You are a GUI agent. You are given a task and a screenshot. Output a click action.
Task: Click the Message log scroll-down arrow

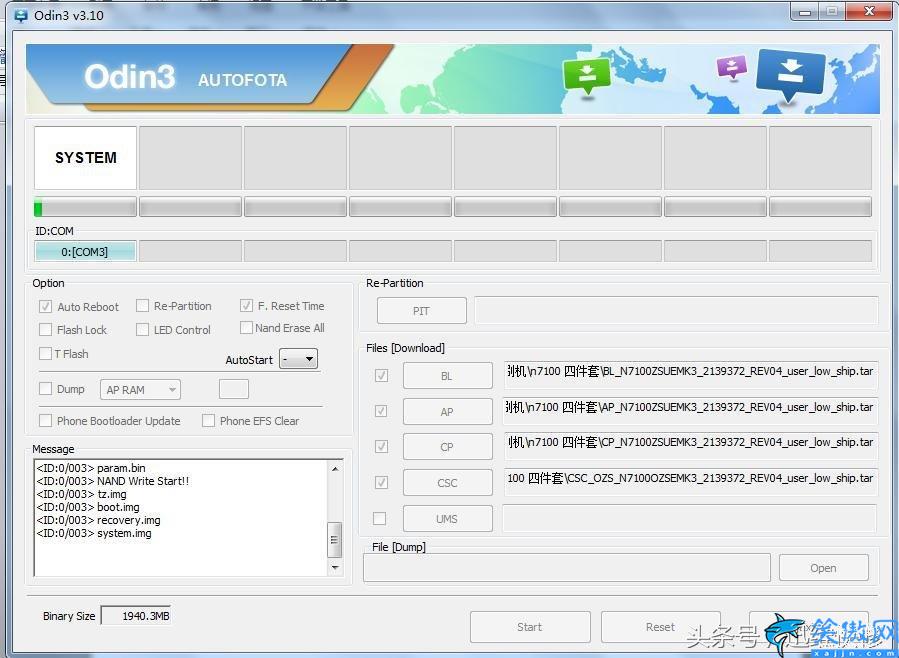pos(335,567)
